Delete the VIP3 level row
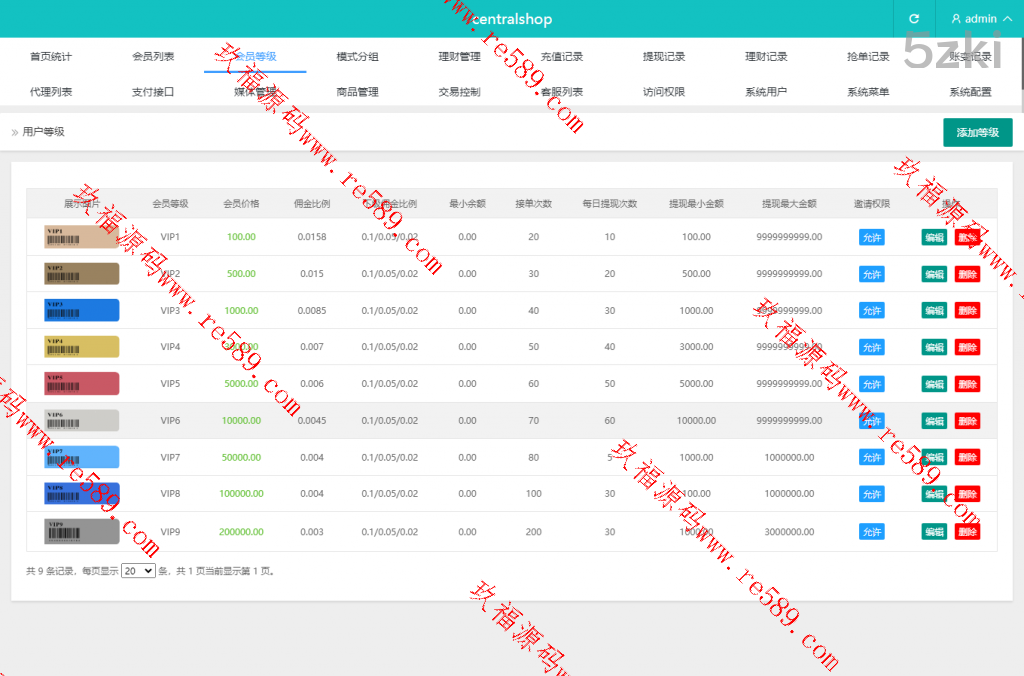The height and width of the screenshot is (676, 1024). point(967,311)
